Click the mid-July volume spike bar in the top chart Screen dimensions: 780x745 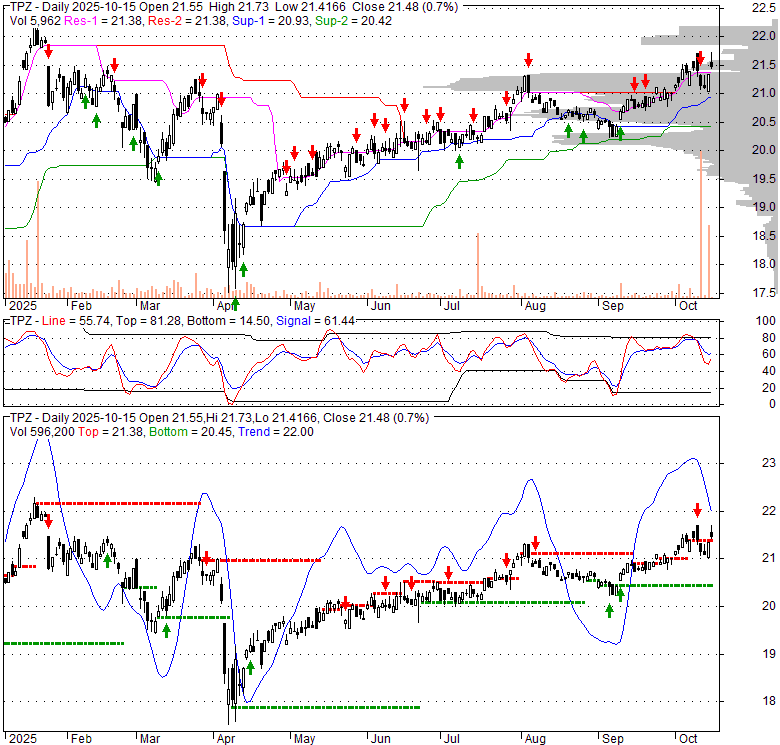(478, 265)
